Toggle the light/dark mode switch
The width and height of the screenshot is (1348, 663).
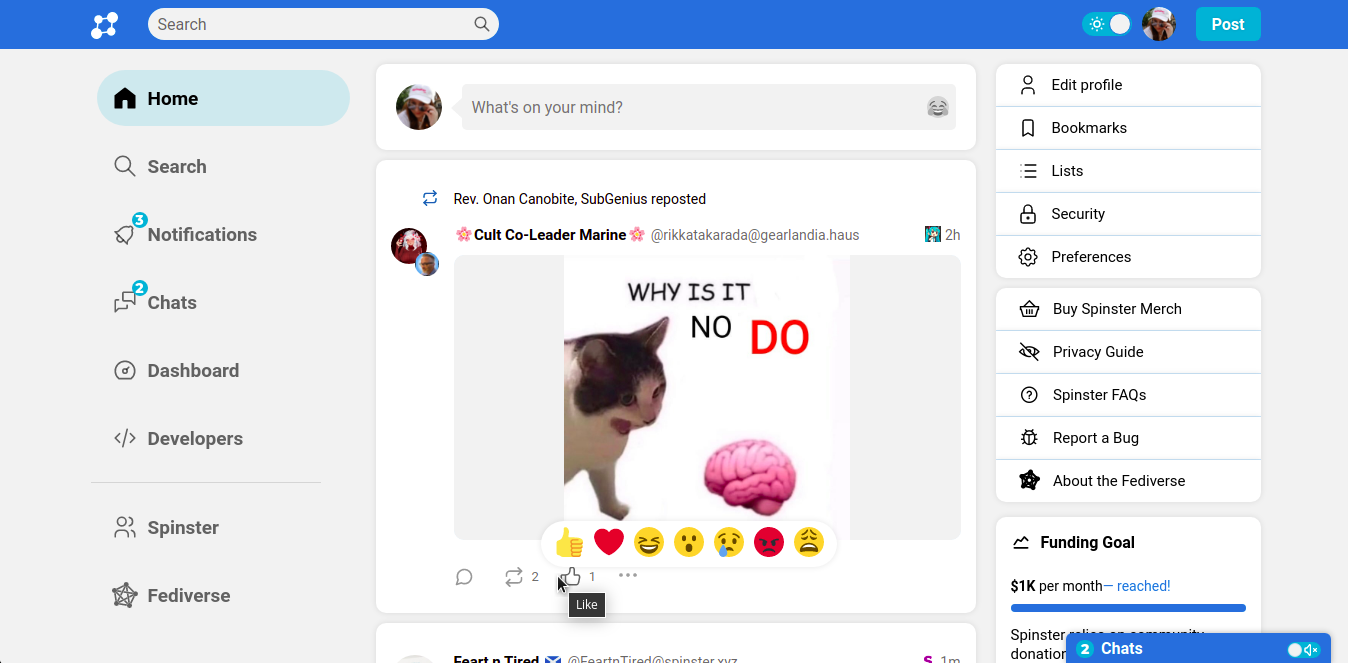[x=1106, y=23]
